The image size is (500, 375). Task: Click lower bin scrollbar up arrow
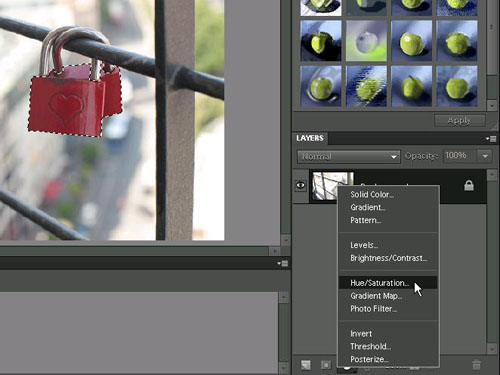pos(283,297)
